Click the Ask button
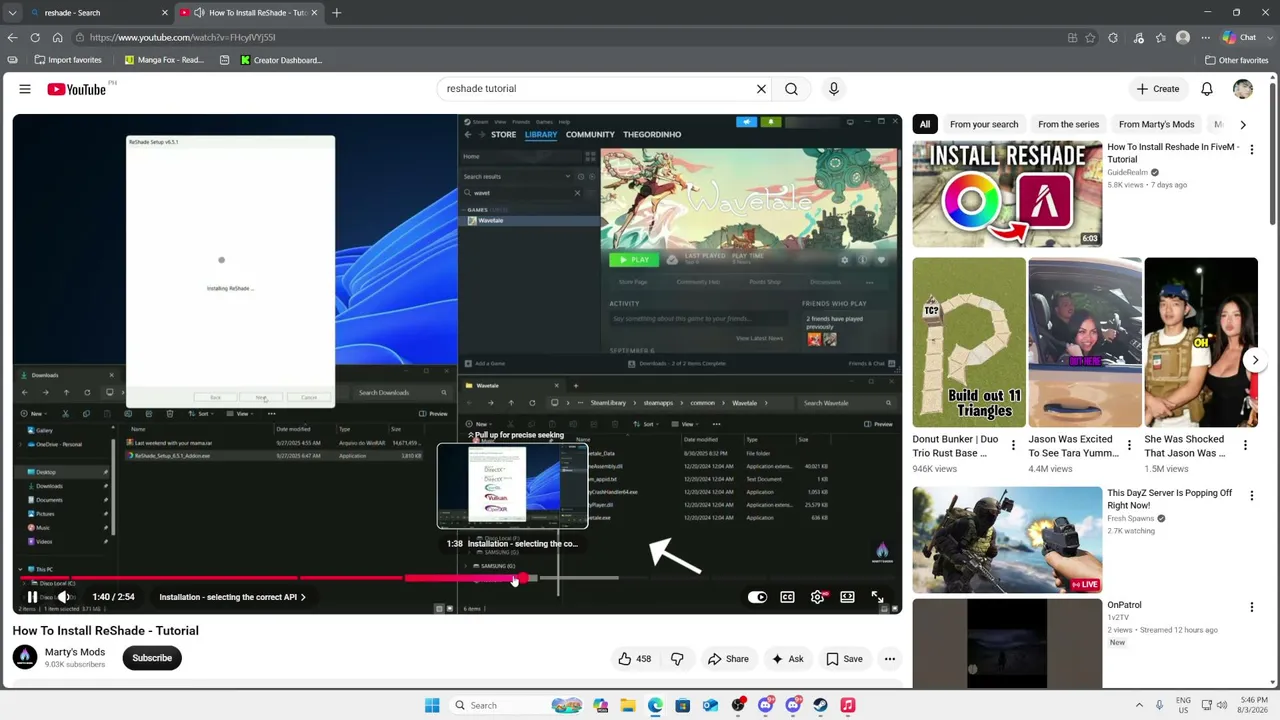This screenshot has height=720, width=1280. 787,659
